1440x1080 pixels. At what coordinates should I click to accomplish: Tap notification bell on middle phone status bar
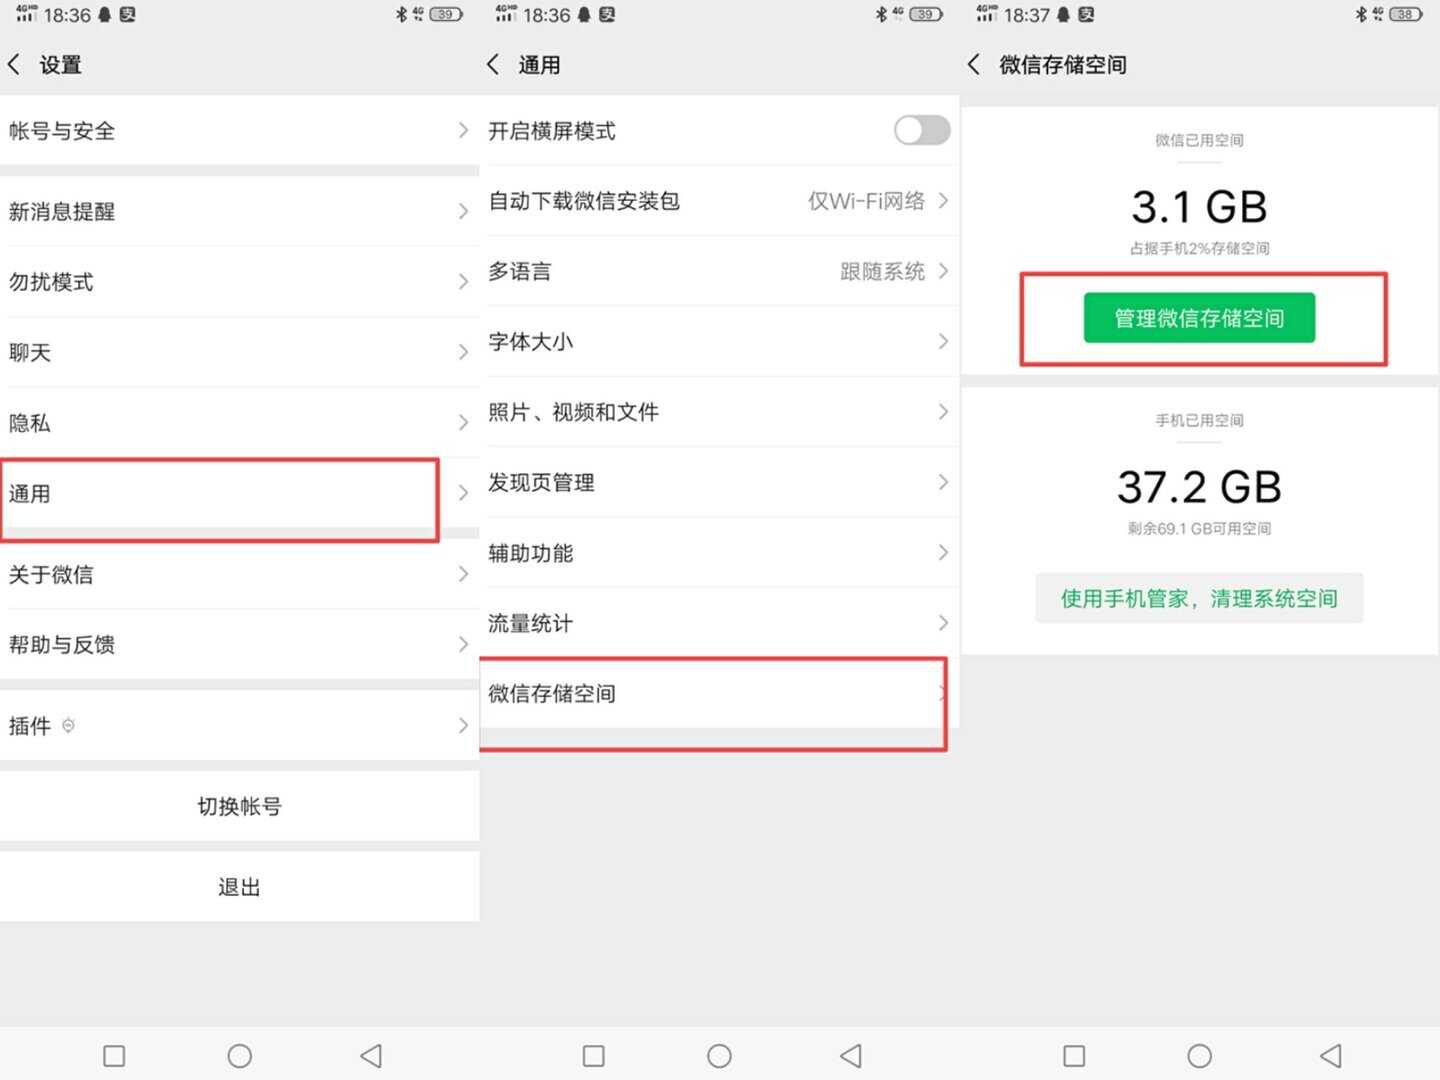(x=584, y=15)
